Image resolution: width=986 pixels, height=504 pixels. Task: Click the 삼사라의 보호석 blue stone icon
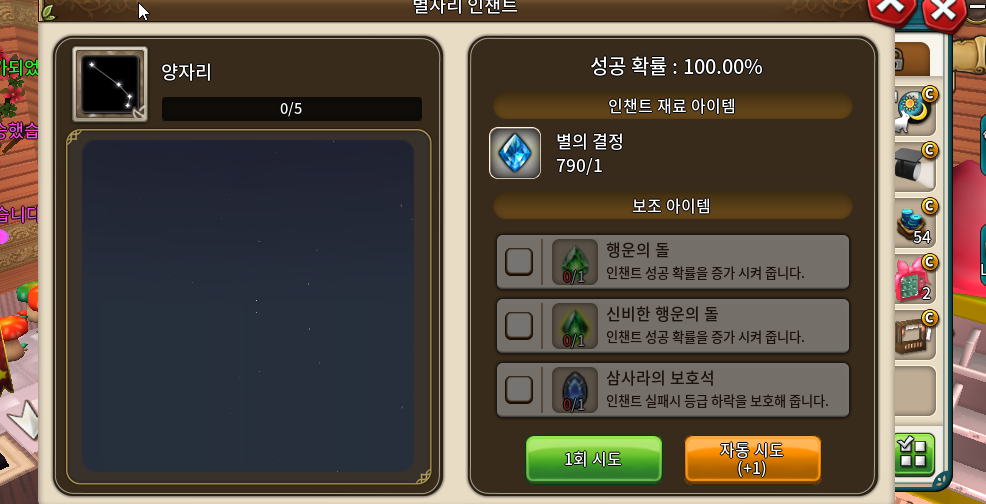pyautogui.click(x=574, y=389)
